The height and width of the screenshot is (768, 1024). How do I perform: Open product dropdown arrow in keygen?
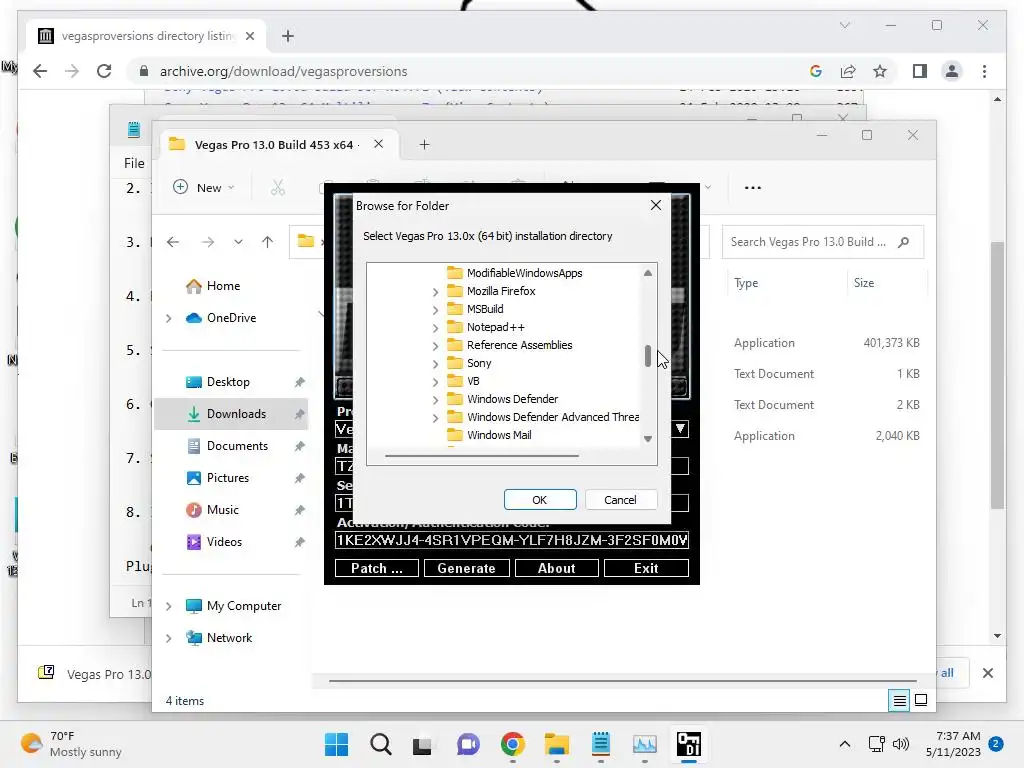point(680,429)
